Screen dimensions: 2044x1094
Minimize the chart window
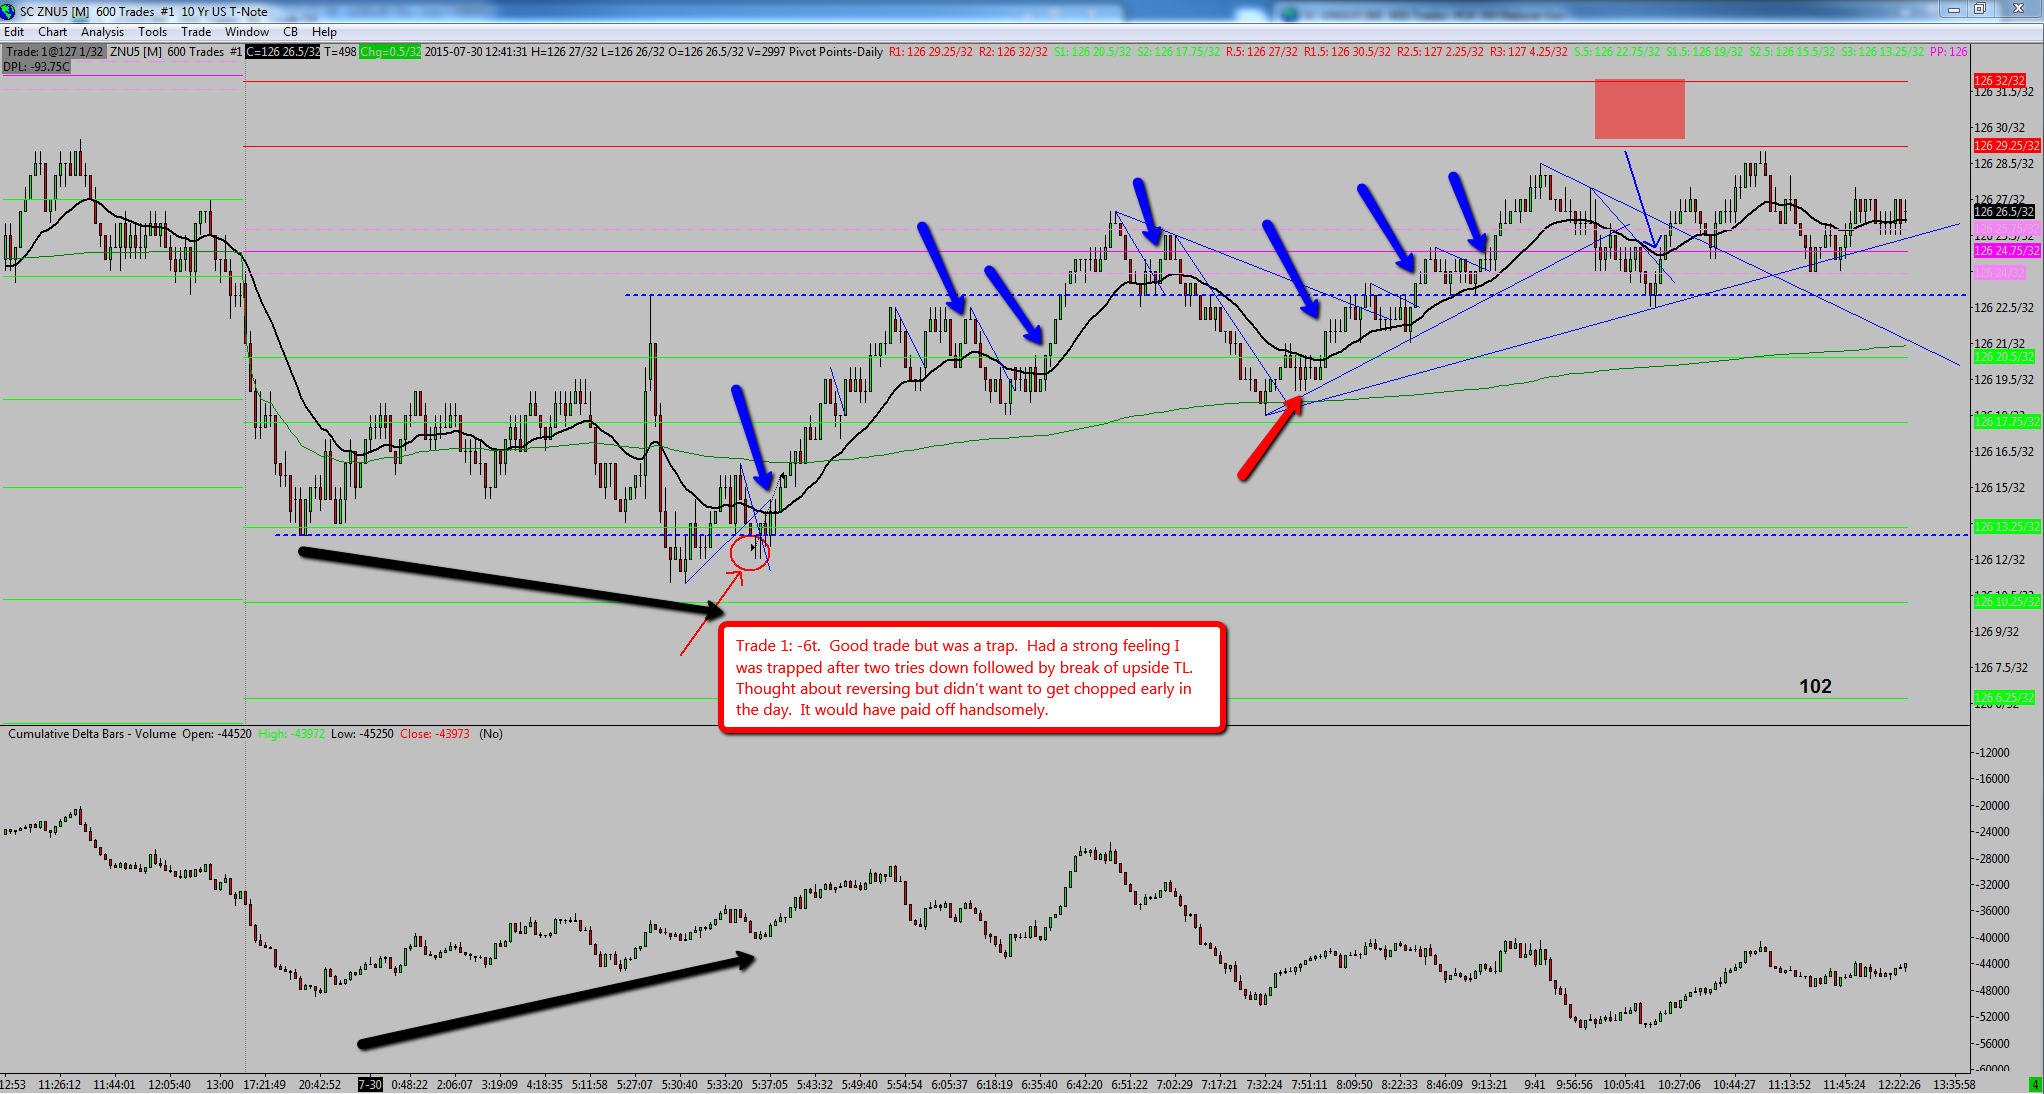pyautogui.click(x=1953, y=10)
